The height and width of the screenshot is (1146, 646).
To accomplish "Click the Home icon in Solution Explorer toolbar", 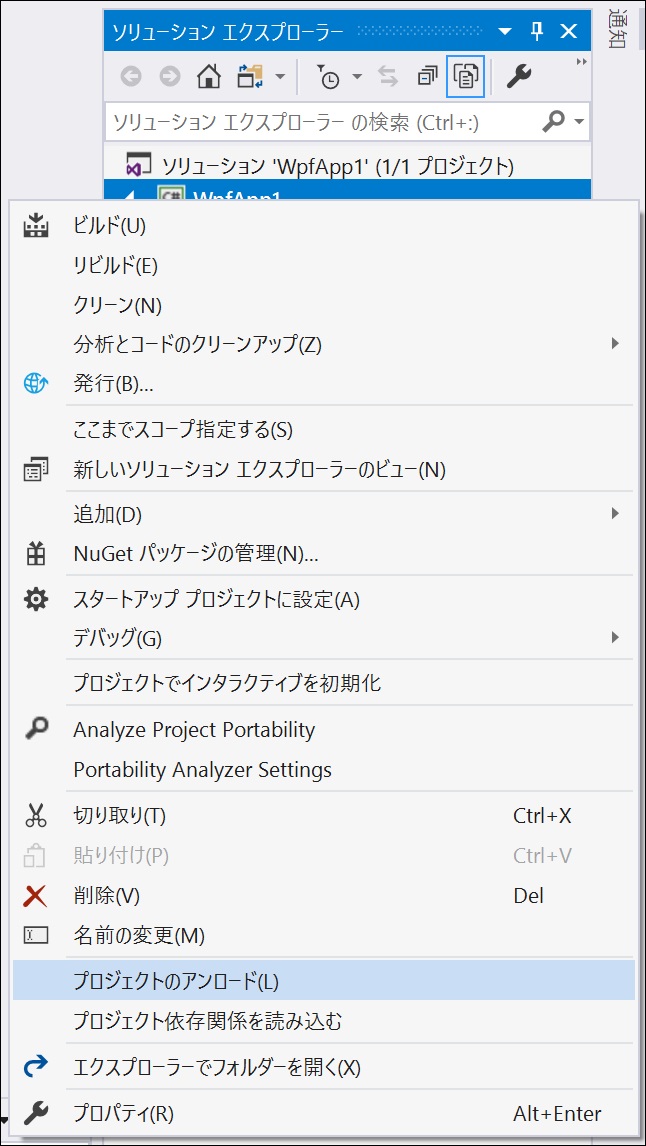I will click(x=209, y=76).
